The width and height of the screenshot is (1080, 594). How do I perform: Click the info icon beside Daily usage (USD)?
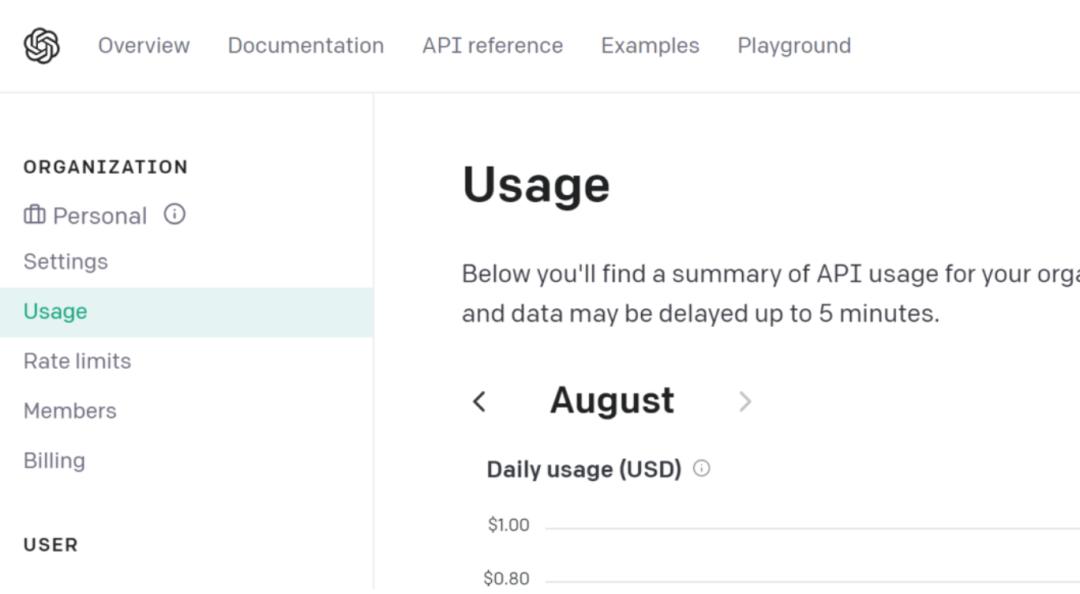702,468
